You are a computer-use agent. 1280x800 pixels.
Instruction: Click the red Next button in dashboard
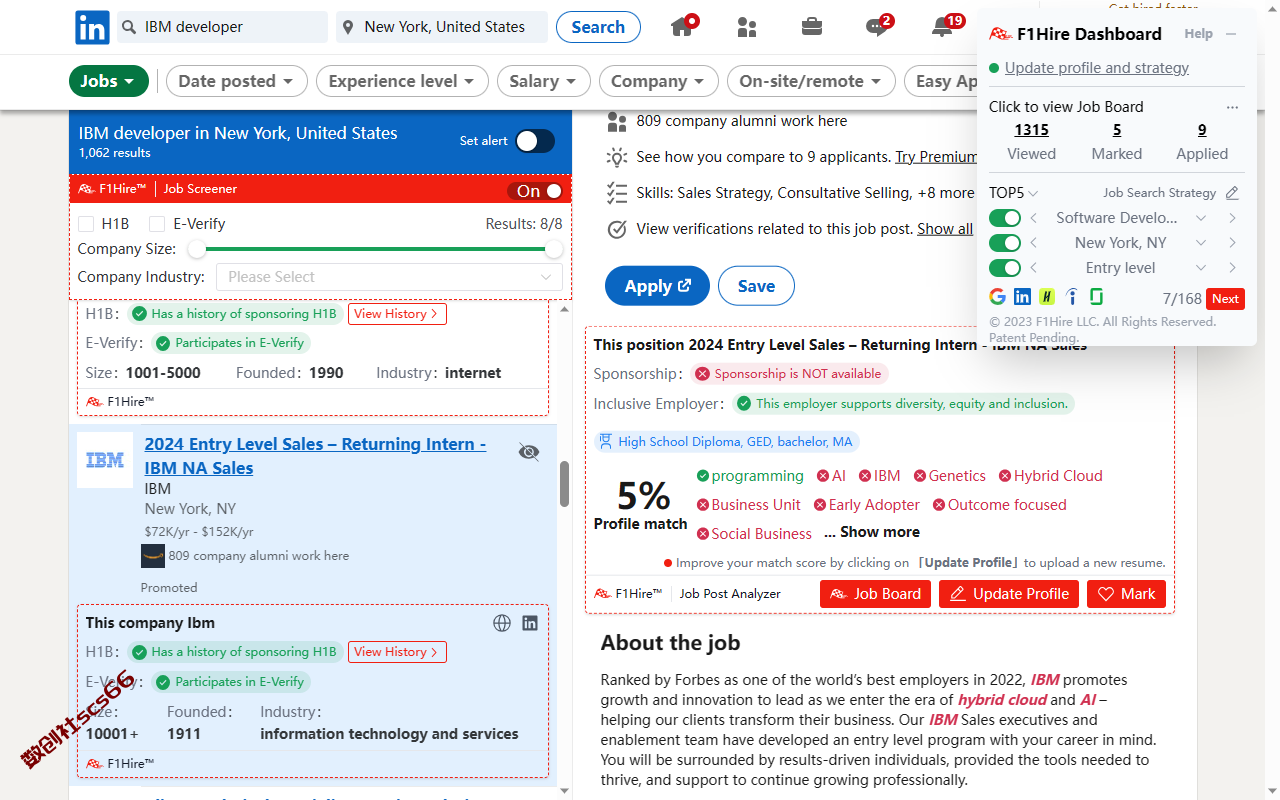[1225, 299]
